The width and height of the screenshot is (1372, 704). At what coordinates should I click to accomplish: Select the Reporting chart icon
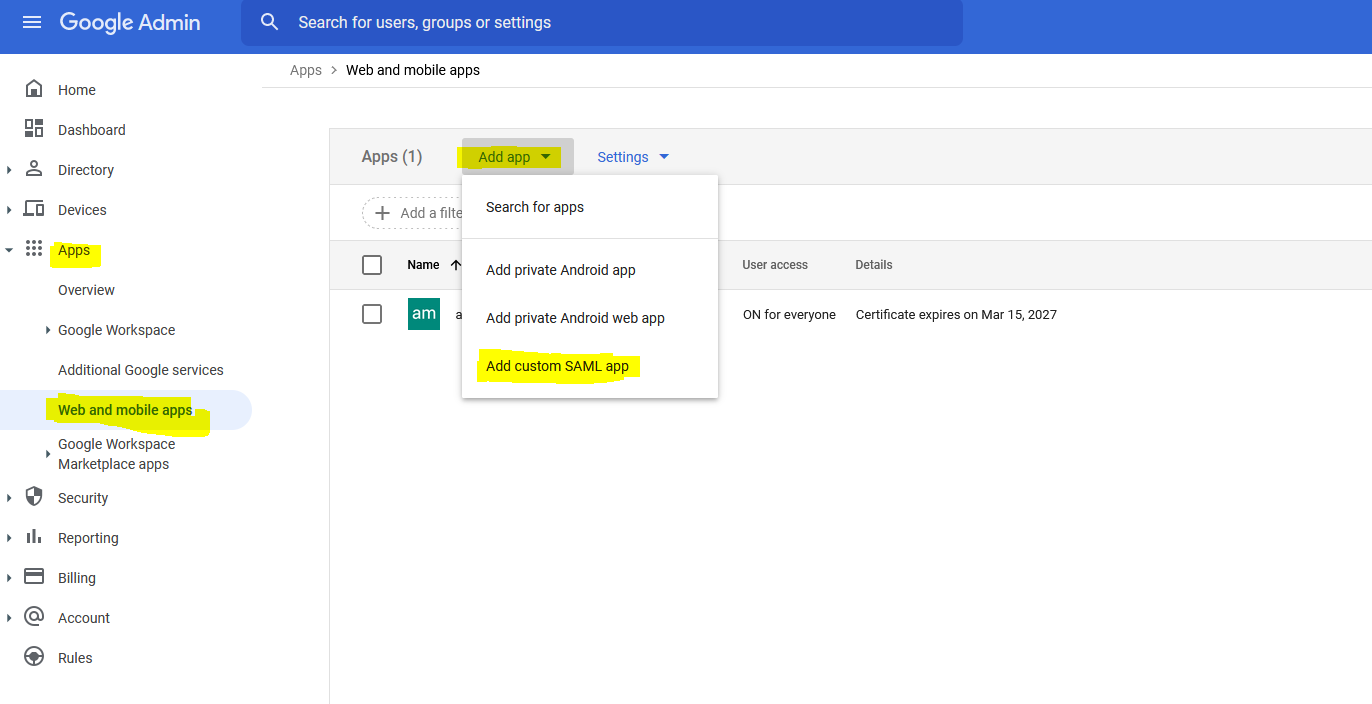33,537
